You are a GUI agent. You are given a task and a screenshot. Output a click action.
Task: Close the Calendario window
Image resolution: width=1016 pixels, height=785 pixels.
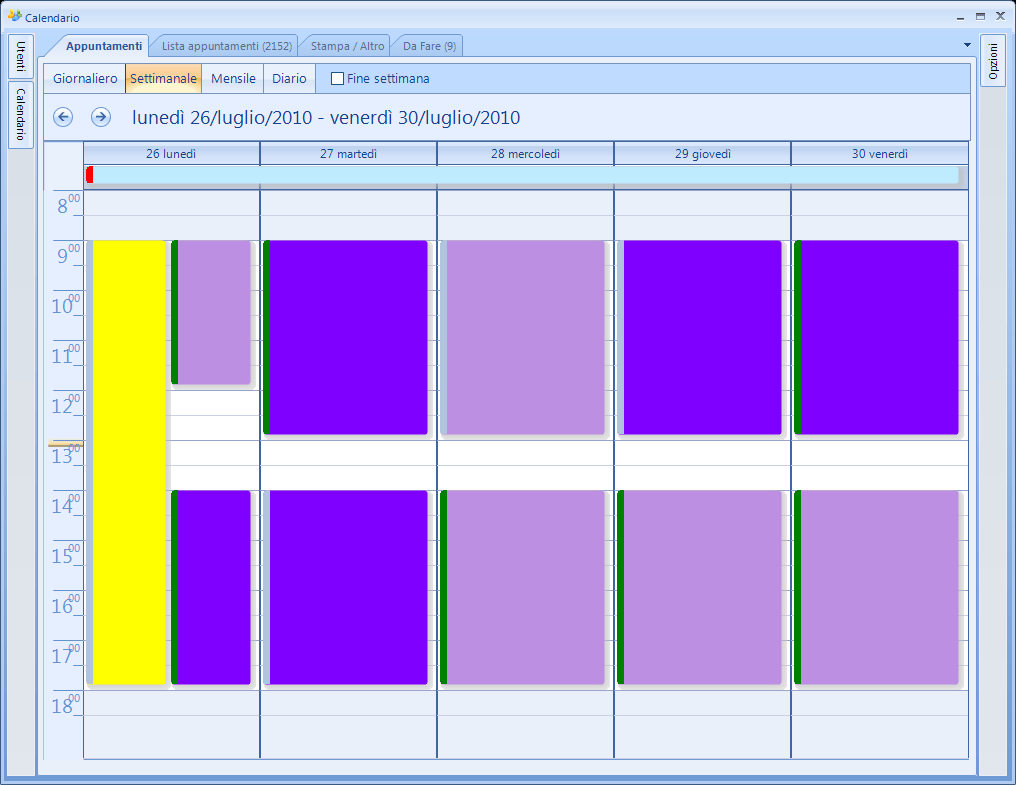click(x=1000, y=16)
